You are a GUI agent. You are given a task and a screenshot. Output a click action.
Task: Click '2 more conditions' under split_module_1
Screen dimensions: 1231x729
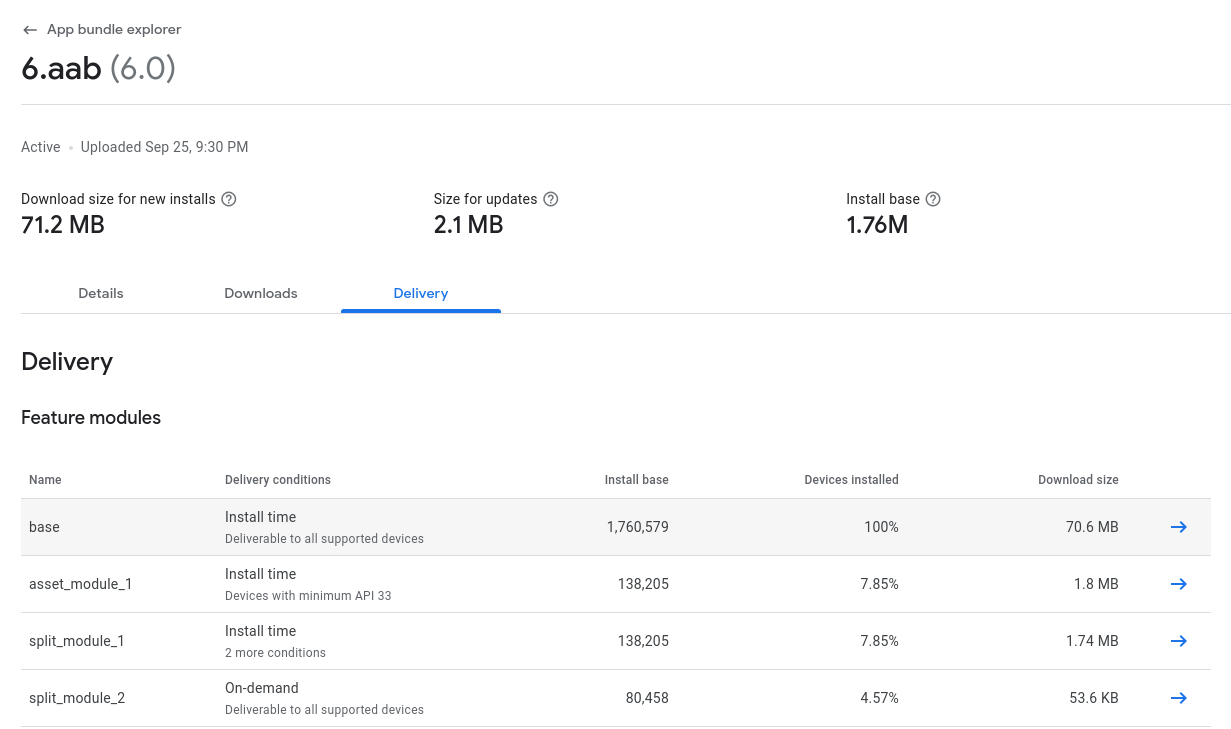(x=275, y=653)
